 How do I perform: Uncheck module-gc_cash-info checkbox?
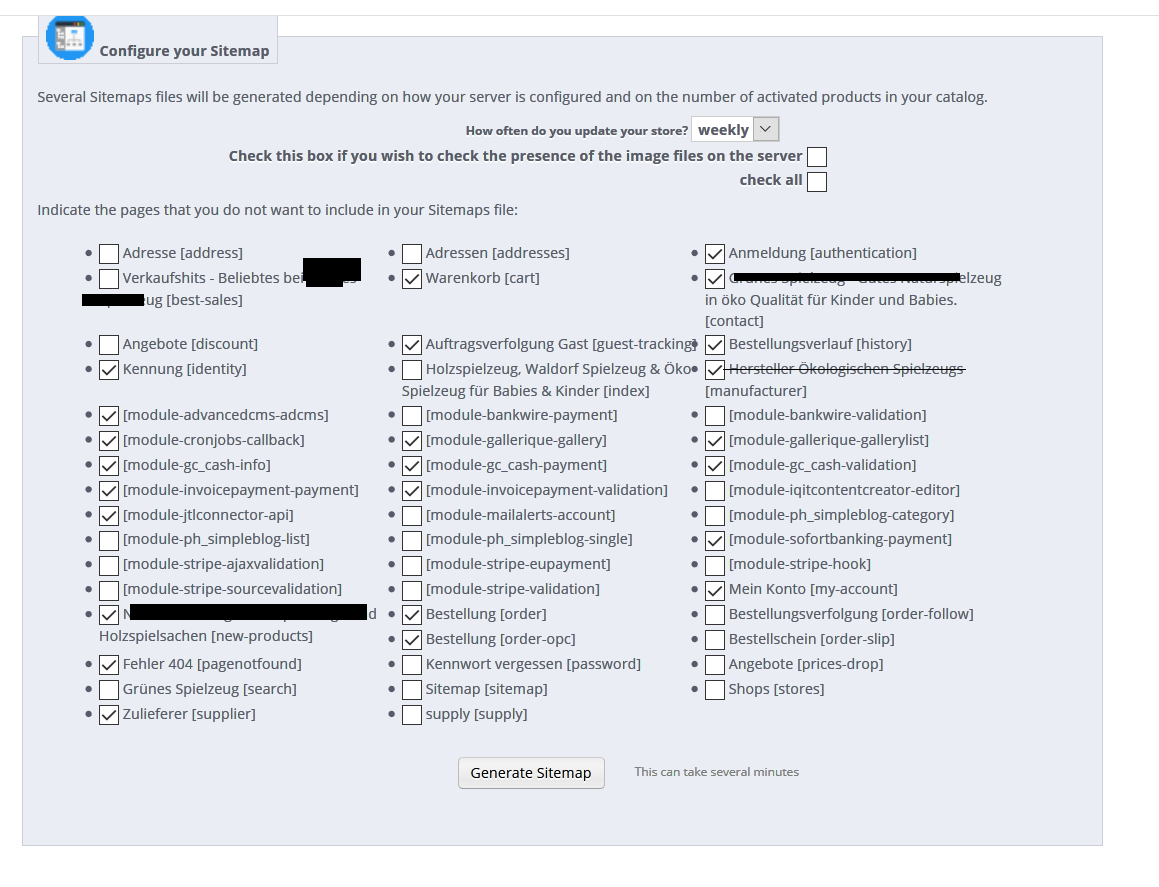[x=109, y=466]
